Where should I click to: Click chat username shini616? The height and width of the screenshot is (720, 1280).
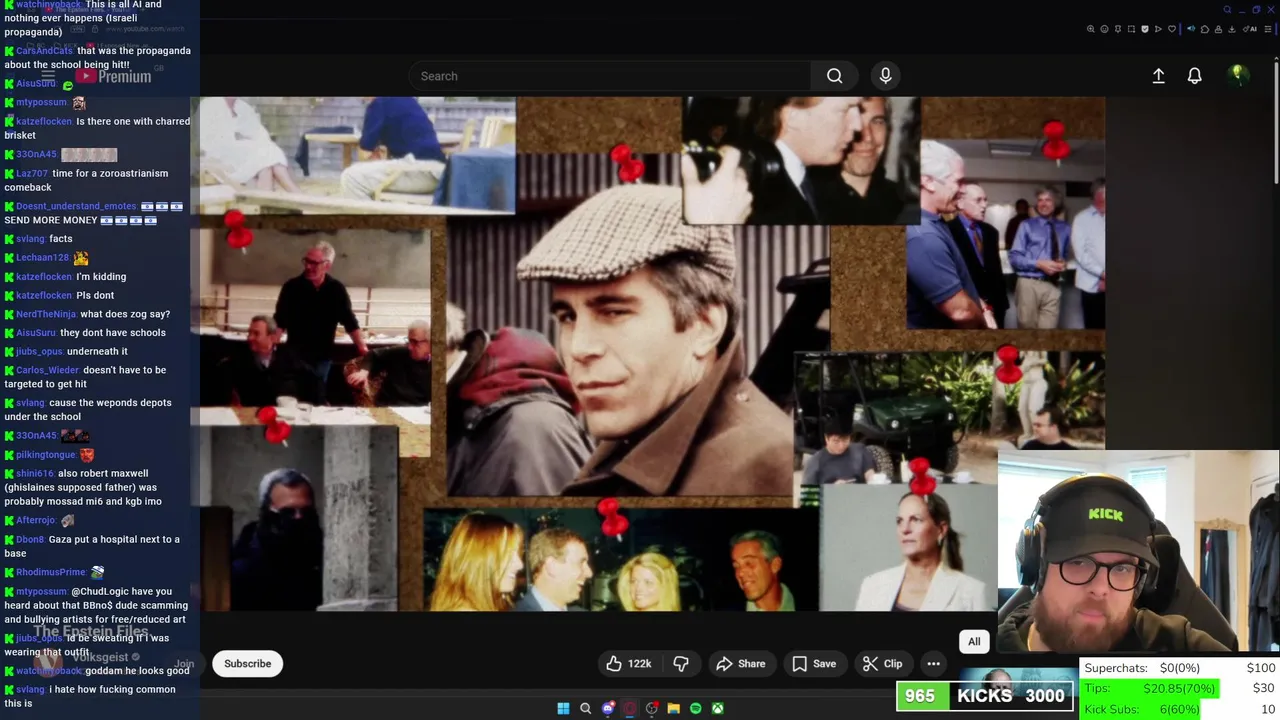(35, 473)
